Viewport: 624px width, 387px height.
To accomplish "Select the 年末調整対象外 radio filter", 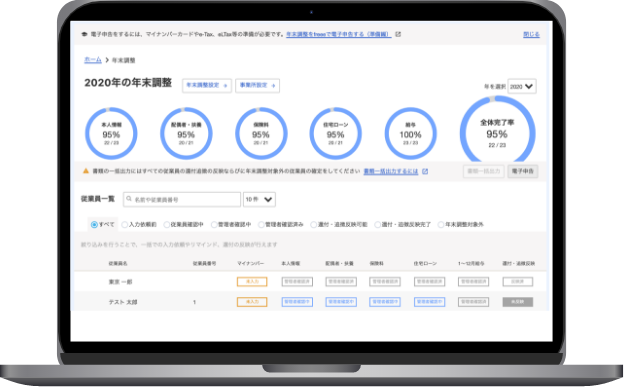I will [441, 225].
